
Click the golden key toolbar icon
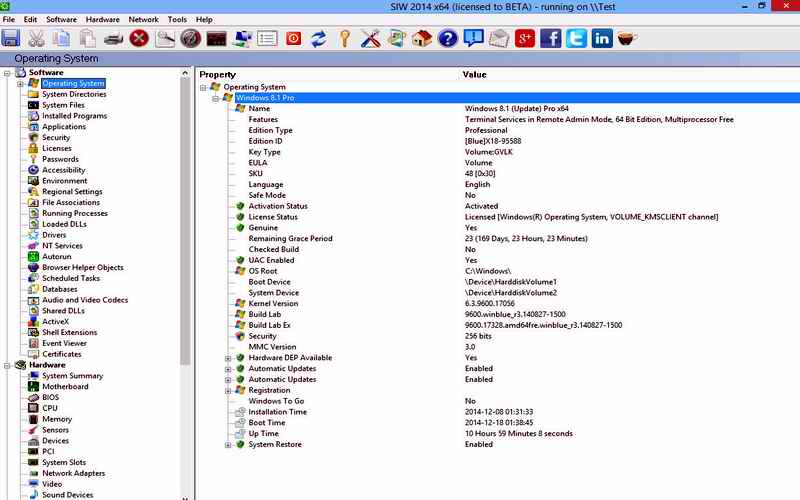pyautogui.click(x=345, y=39)
